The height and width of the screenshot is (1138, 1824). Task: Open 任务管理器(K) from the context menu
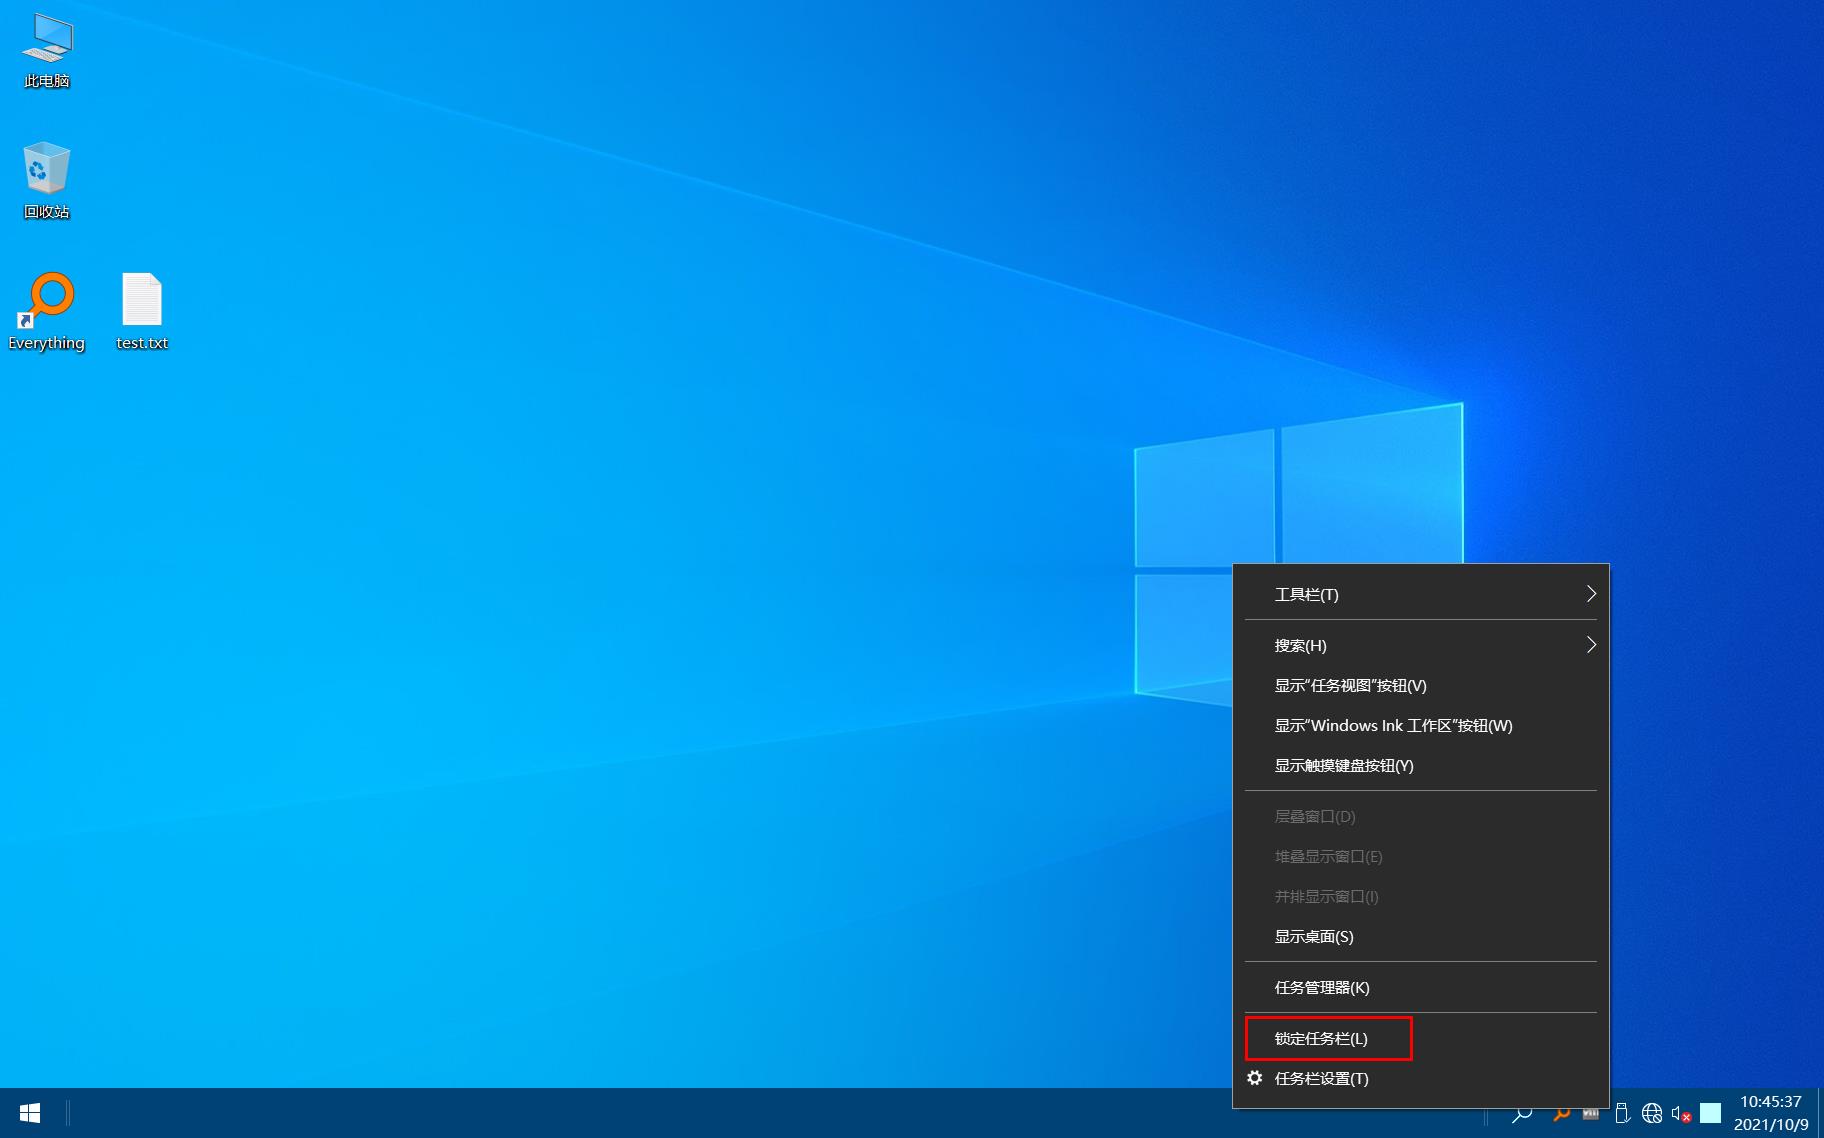pyautogui.click(x=1421, y=987)
